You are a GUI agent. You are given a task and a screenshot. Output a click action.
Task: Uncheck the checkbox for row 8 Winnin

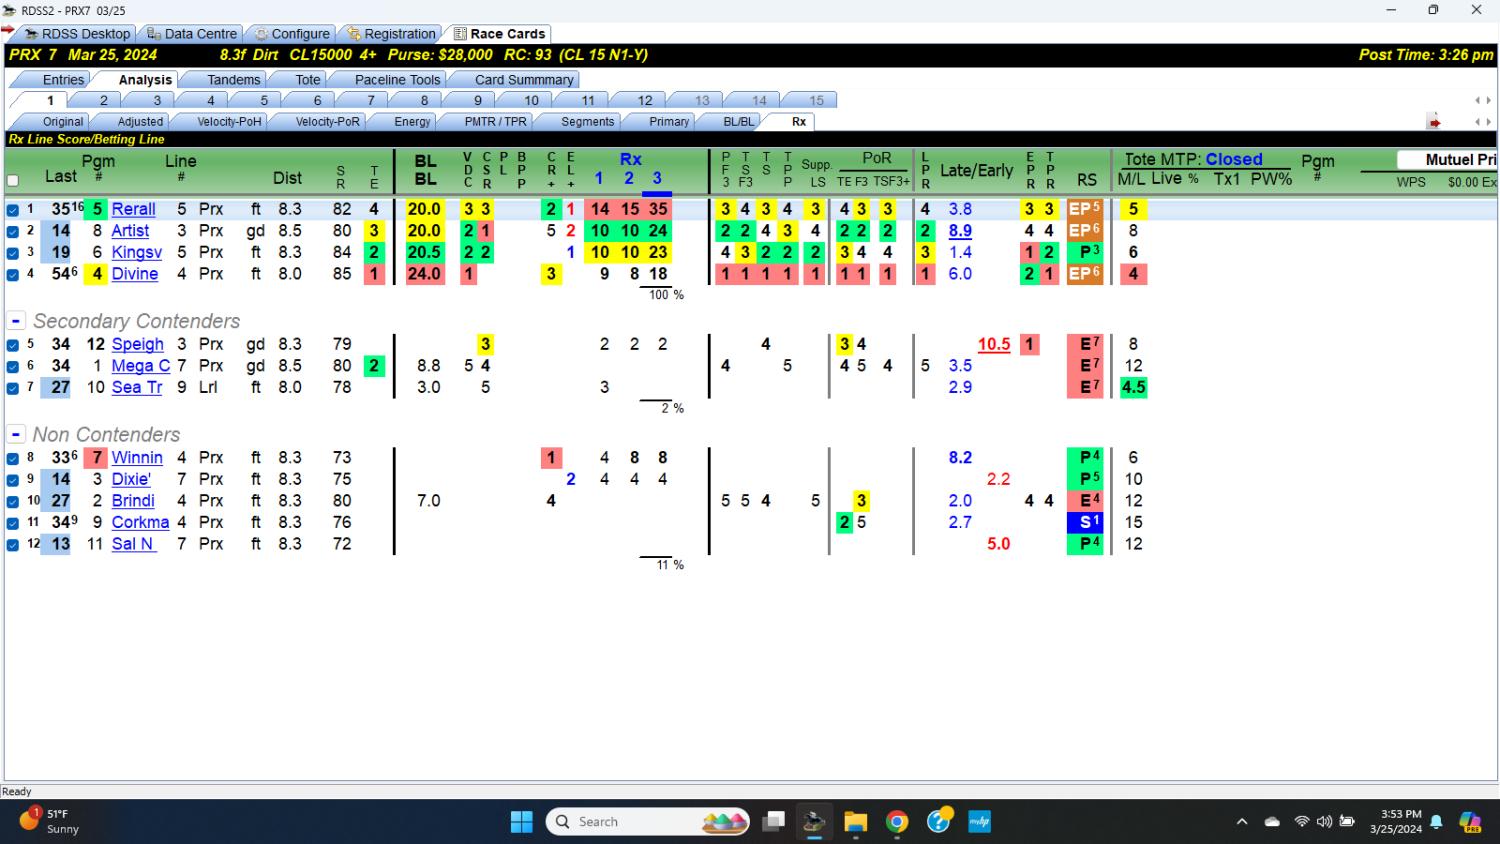(13, 459)
